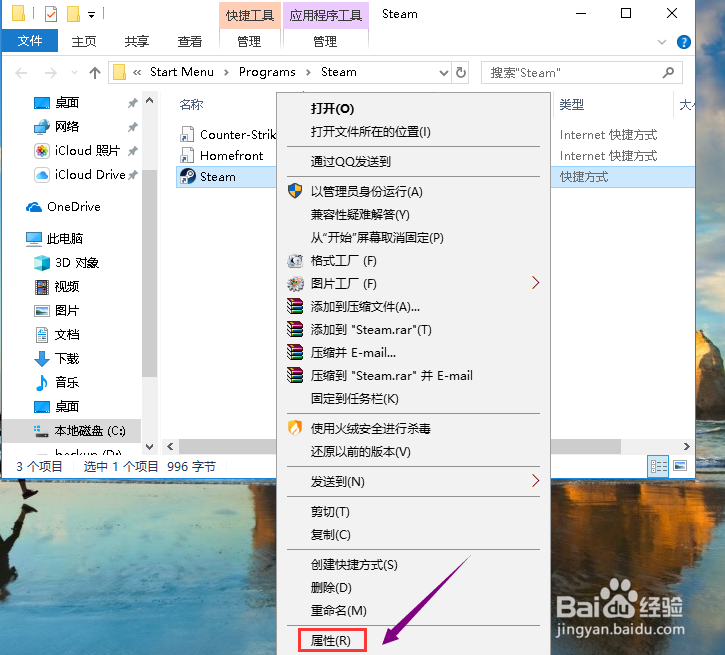Click the Programs breadcrumb
The image size is (725, 655).
pyautogui.click(x=267, y=72)
